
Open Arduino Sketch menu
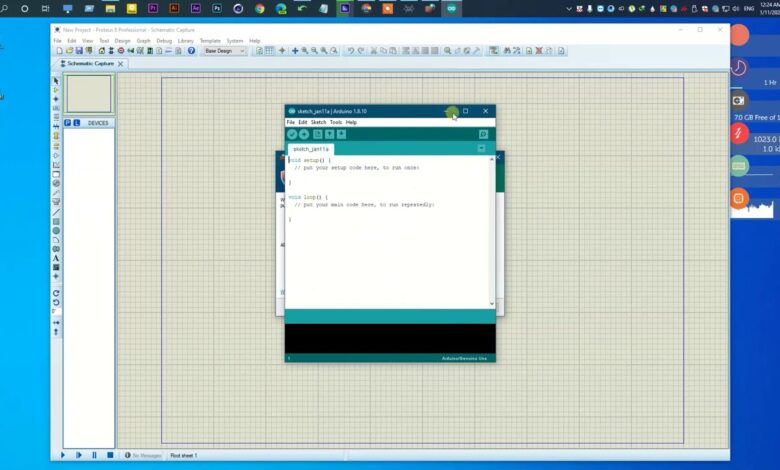tap(318, 122)
